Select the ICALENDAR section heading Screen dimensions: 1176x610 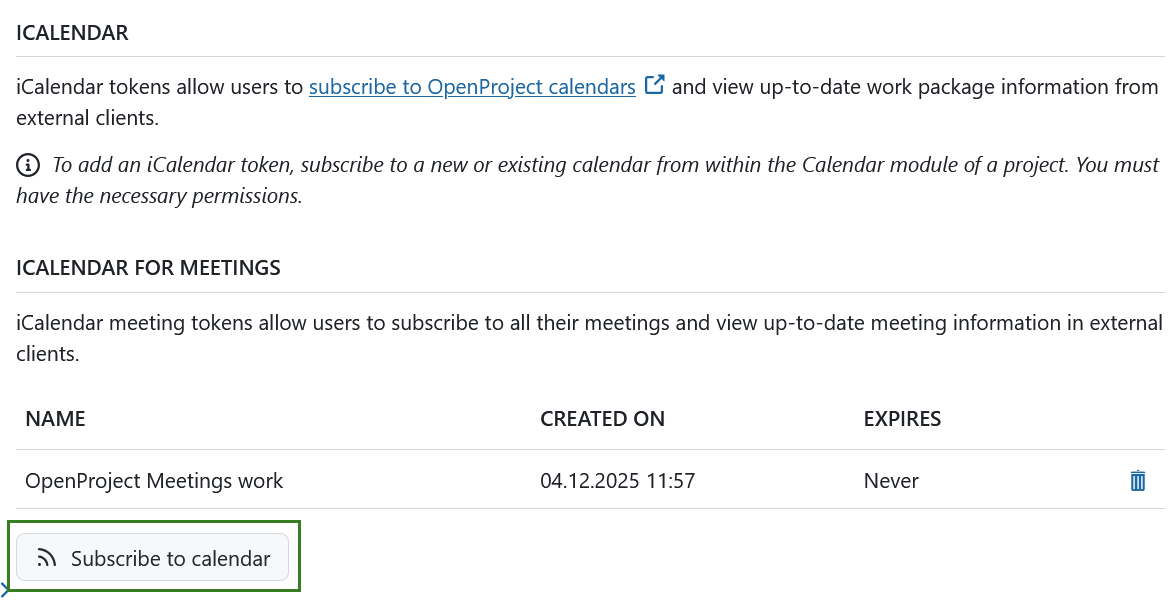pos(72,32)
